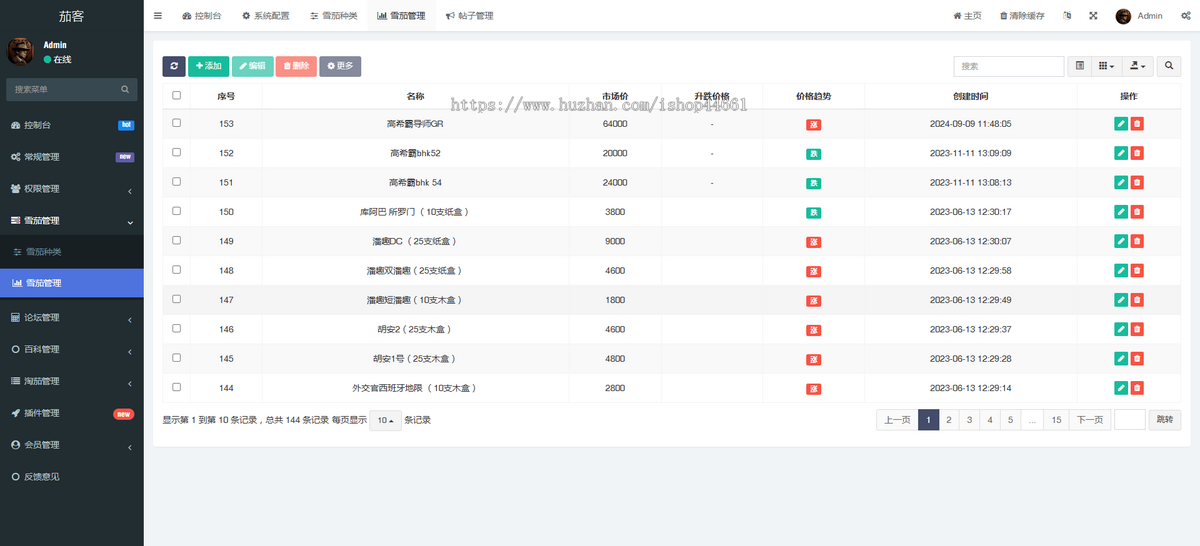
Task: Open the 更多 more actions dropdown button
Action: point(340,66)
